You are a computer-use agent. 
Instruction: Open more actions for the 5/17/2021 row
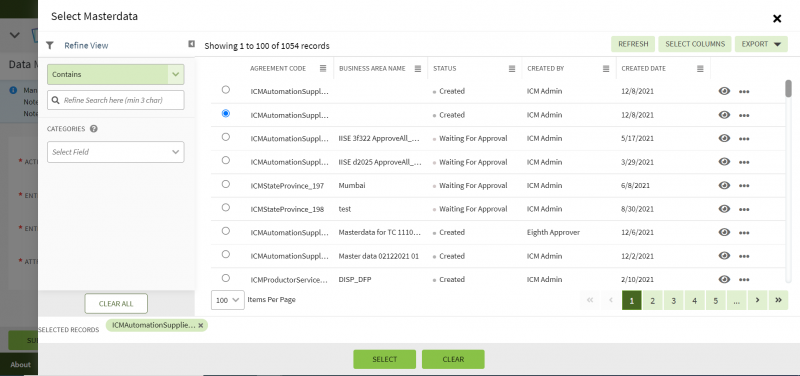(x=744, y=139)
